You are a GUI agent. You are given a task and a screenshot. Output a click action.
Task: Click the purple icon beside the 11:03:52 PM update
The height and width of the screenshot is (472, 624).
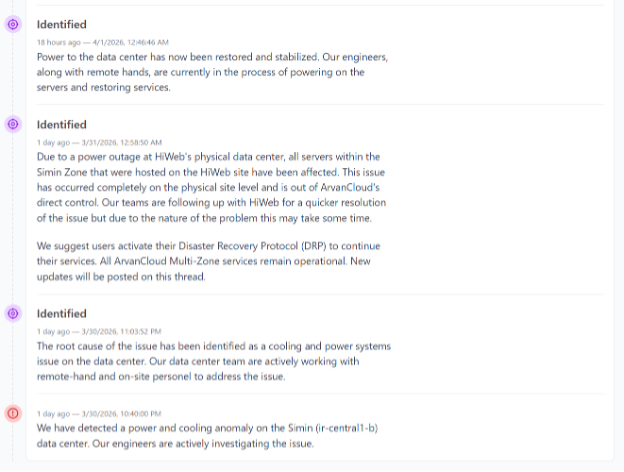point(13,313)
